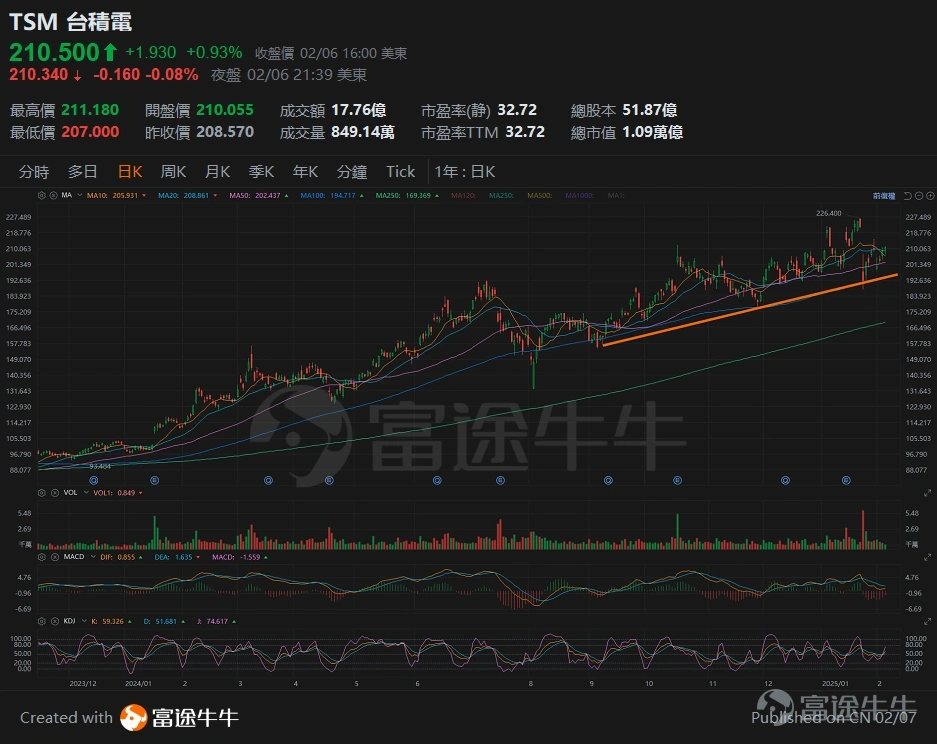Select the 日K daily chart tab
The width and height of the screenshot is (937, 744).
(x=130, y=172)
